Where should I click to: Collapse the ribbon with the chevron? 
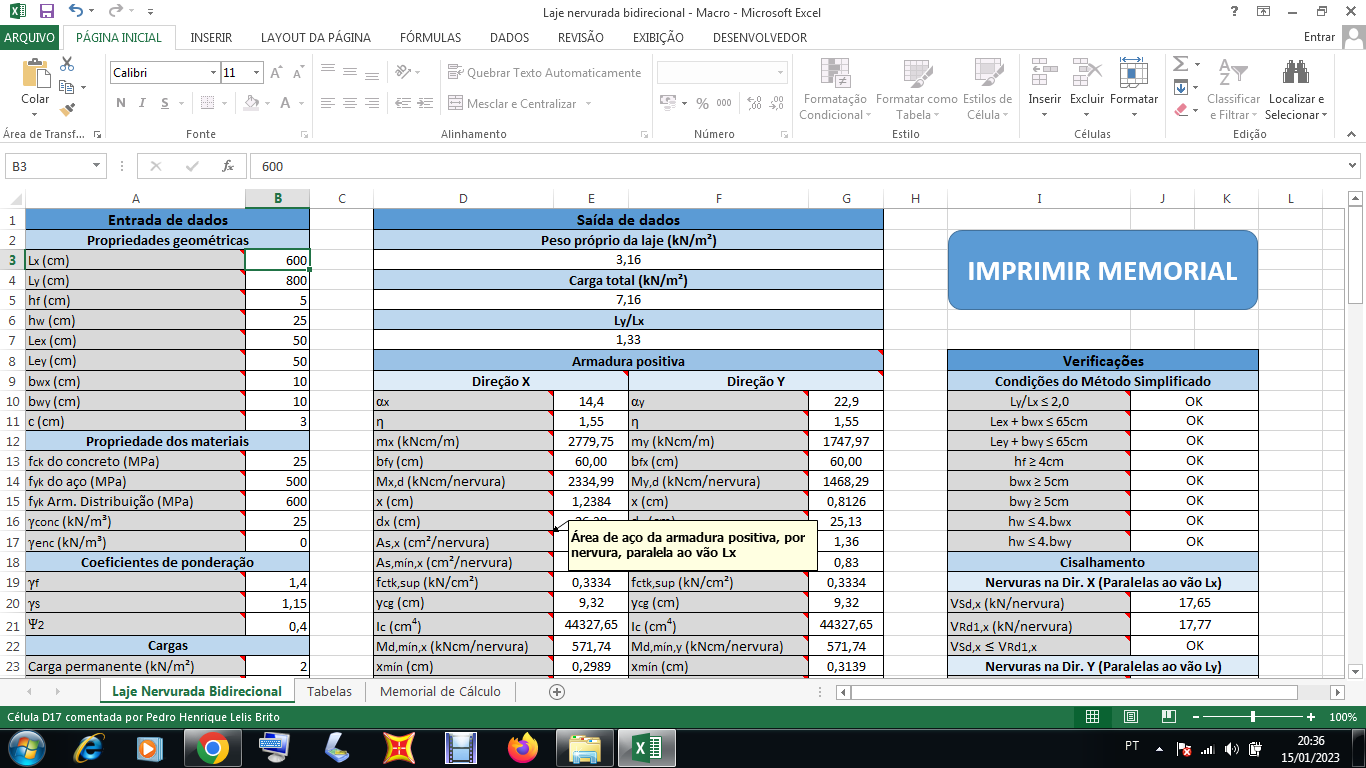[x=1352, y=134]
